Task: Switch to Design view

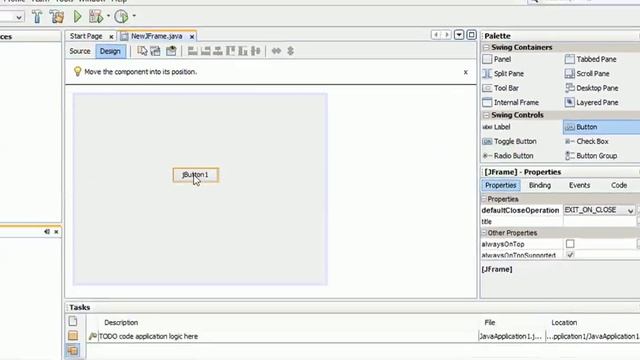Action: pyautogui.click(x=110, y=51)
